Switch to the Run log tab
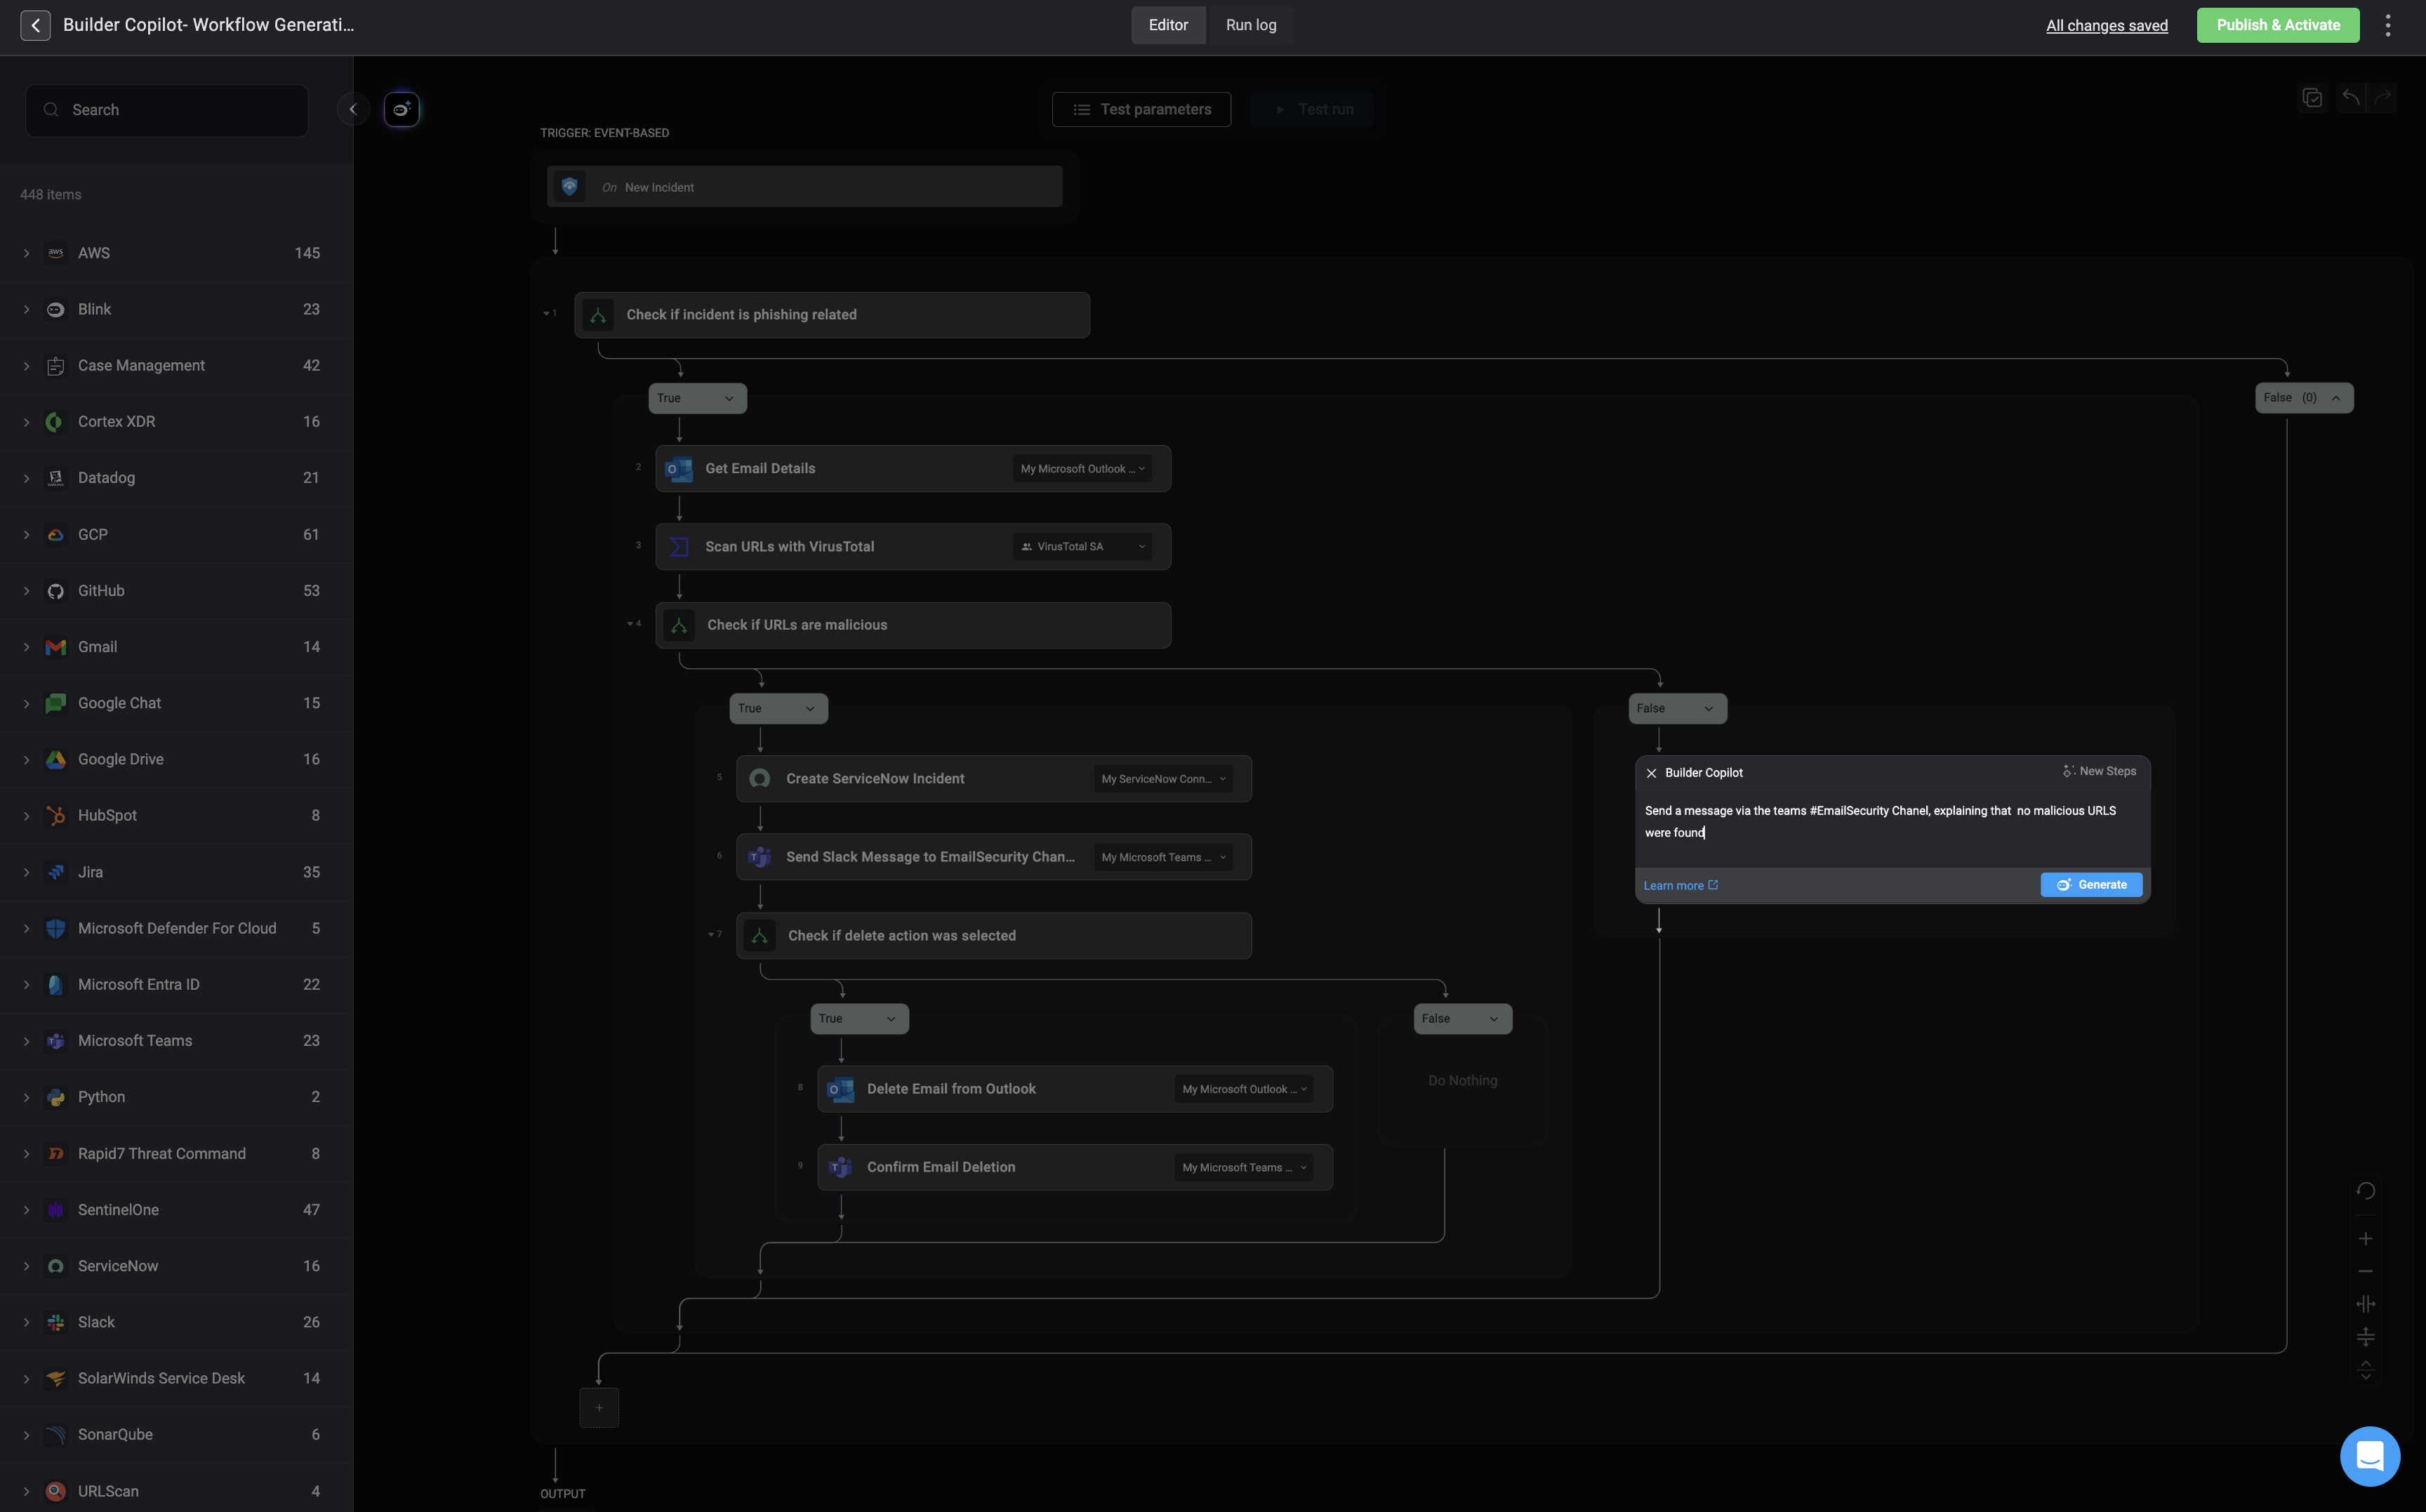Viewport: 2426px width, 1512px height. pos(1250,25)
